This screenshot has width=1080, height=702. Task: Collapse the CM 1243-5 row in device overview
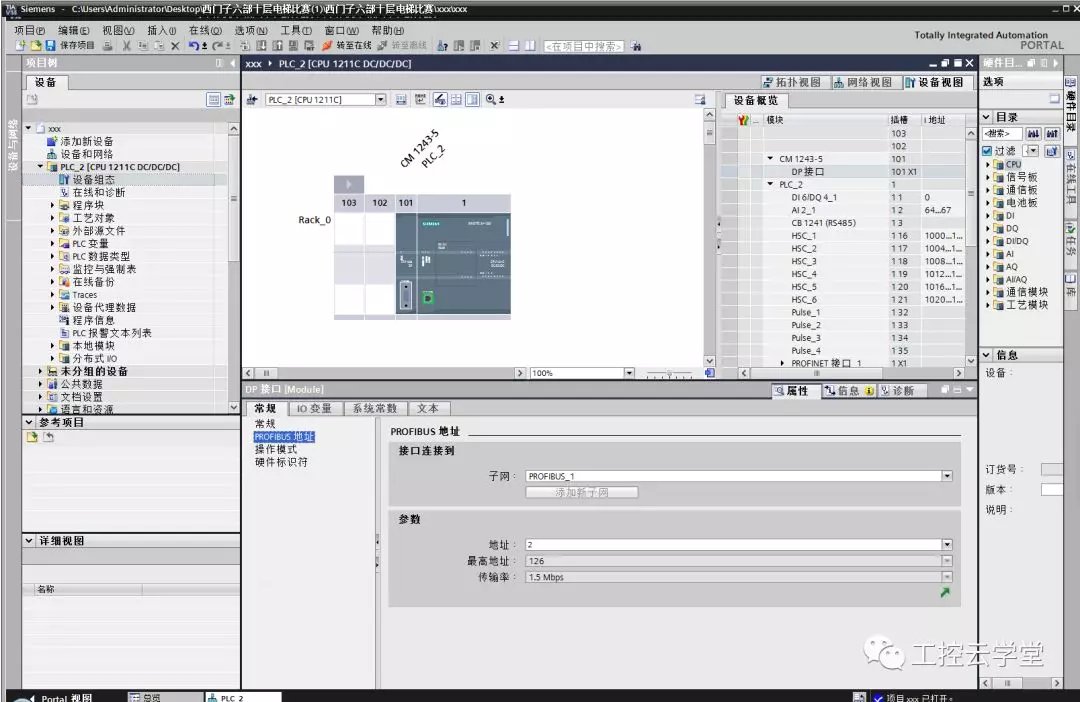tap(770, 159)
